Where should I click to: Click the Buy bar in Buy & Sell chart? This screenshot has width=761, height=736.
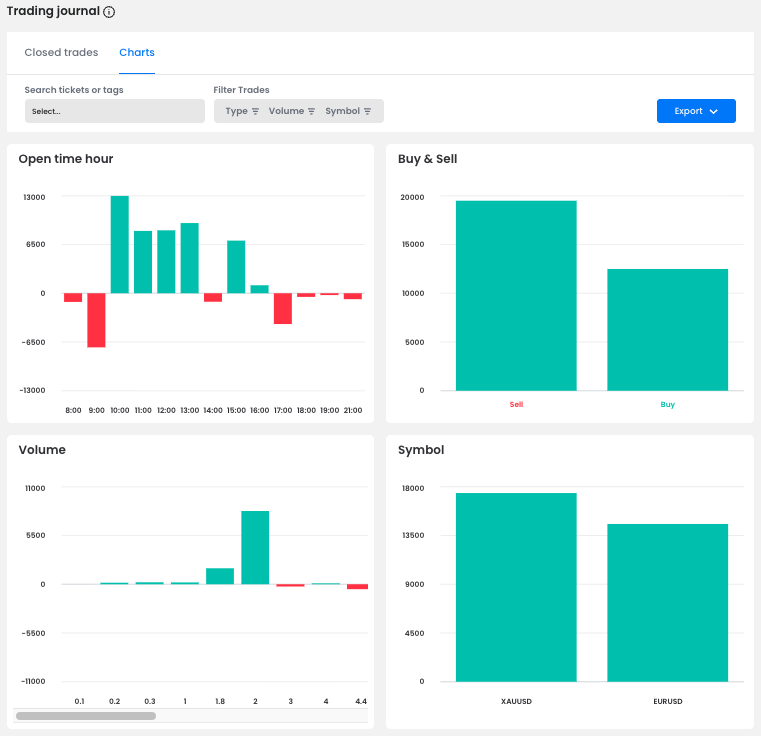[x=667, y=330]
